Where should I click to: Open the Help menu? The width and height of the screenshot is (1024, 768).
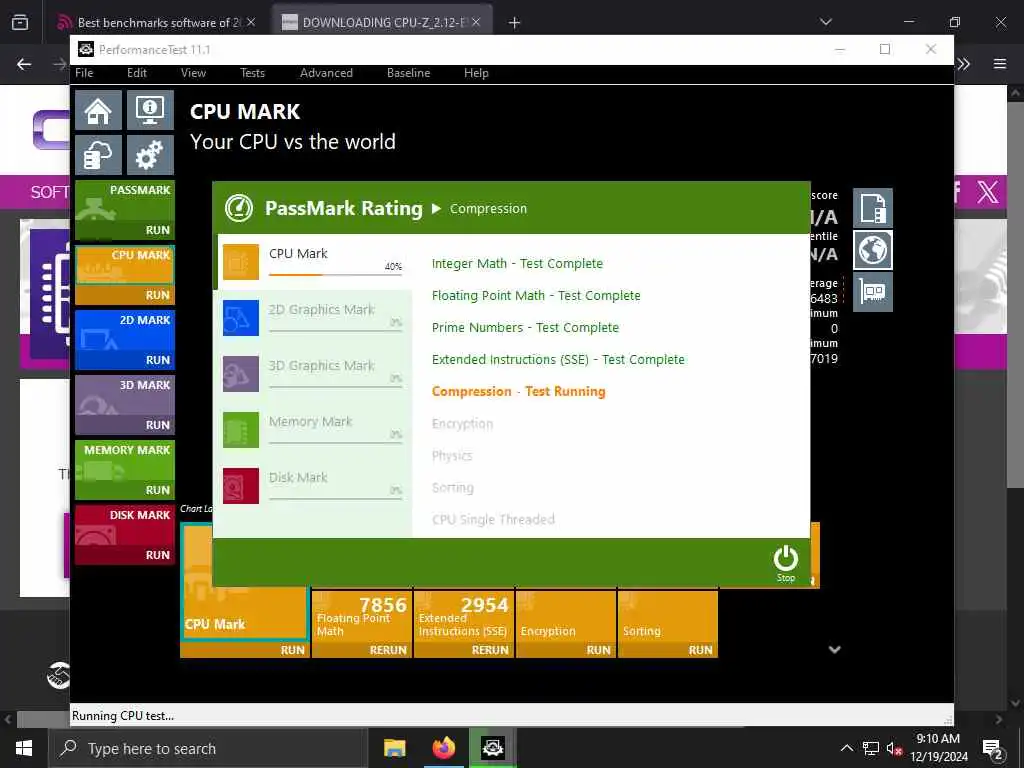[476, 72]
